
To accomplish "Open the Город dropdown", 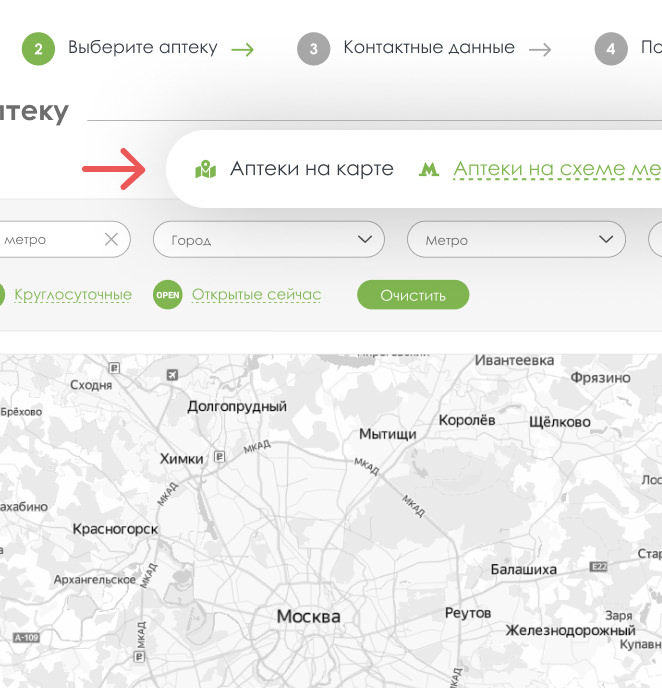I will click(x=268, y=240).
